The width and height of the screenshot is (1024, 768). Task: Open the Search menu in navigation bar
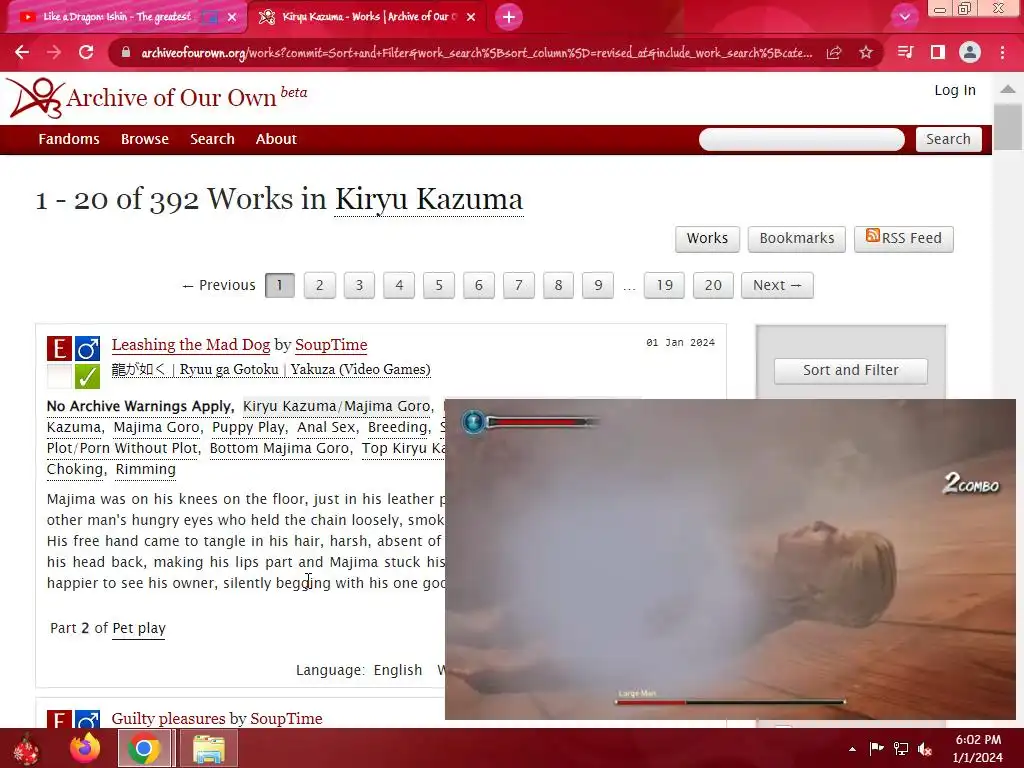click(212, 139)
